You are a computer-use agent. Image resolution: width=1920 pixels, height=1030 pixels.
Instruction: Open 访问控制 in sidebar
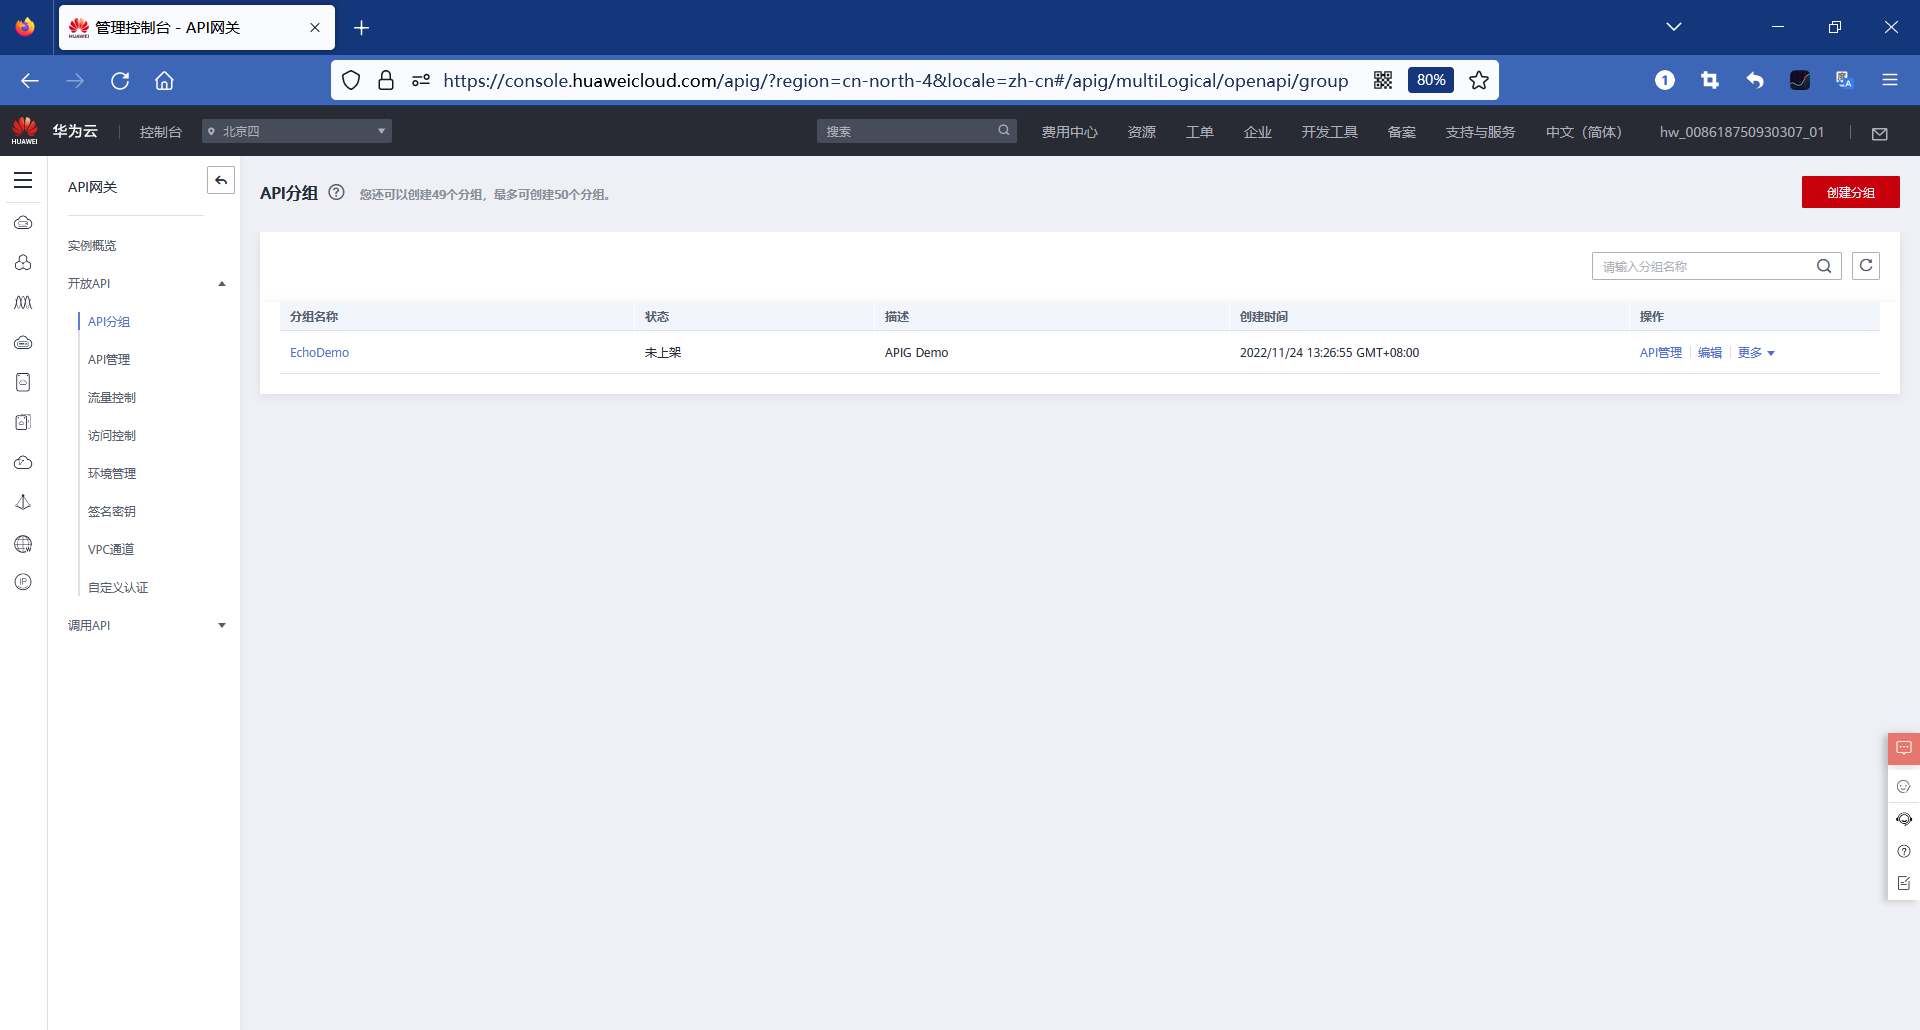tap(112, 436)
